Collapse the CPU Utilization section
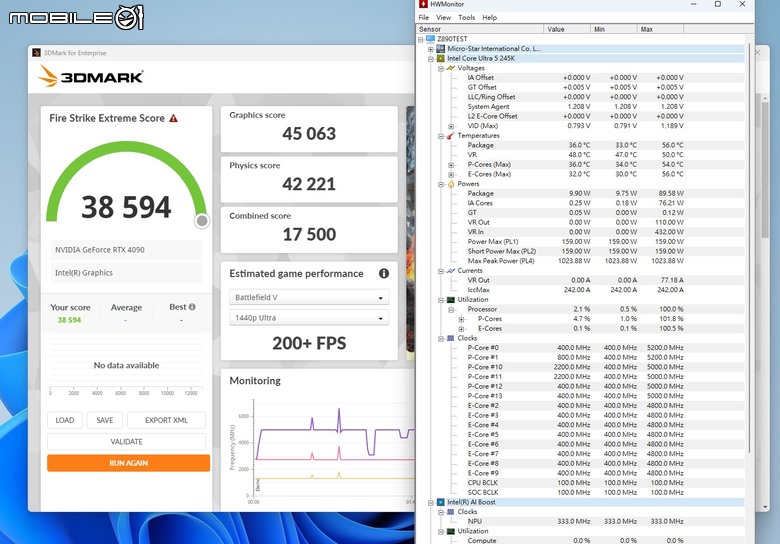Screen dimensions: 780x544 pos(441,300)
